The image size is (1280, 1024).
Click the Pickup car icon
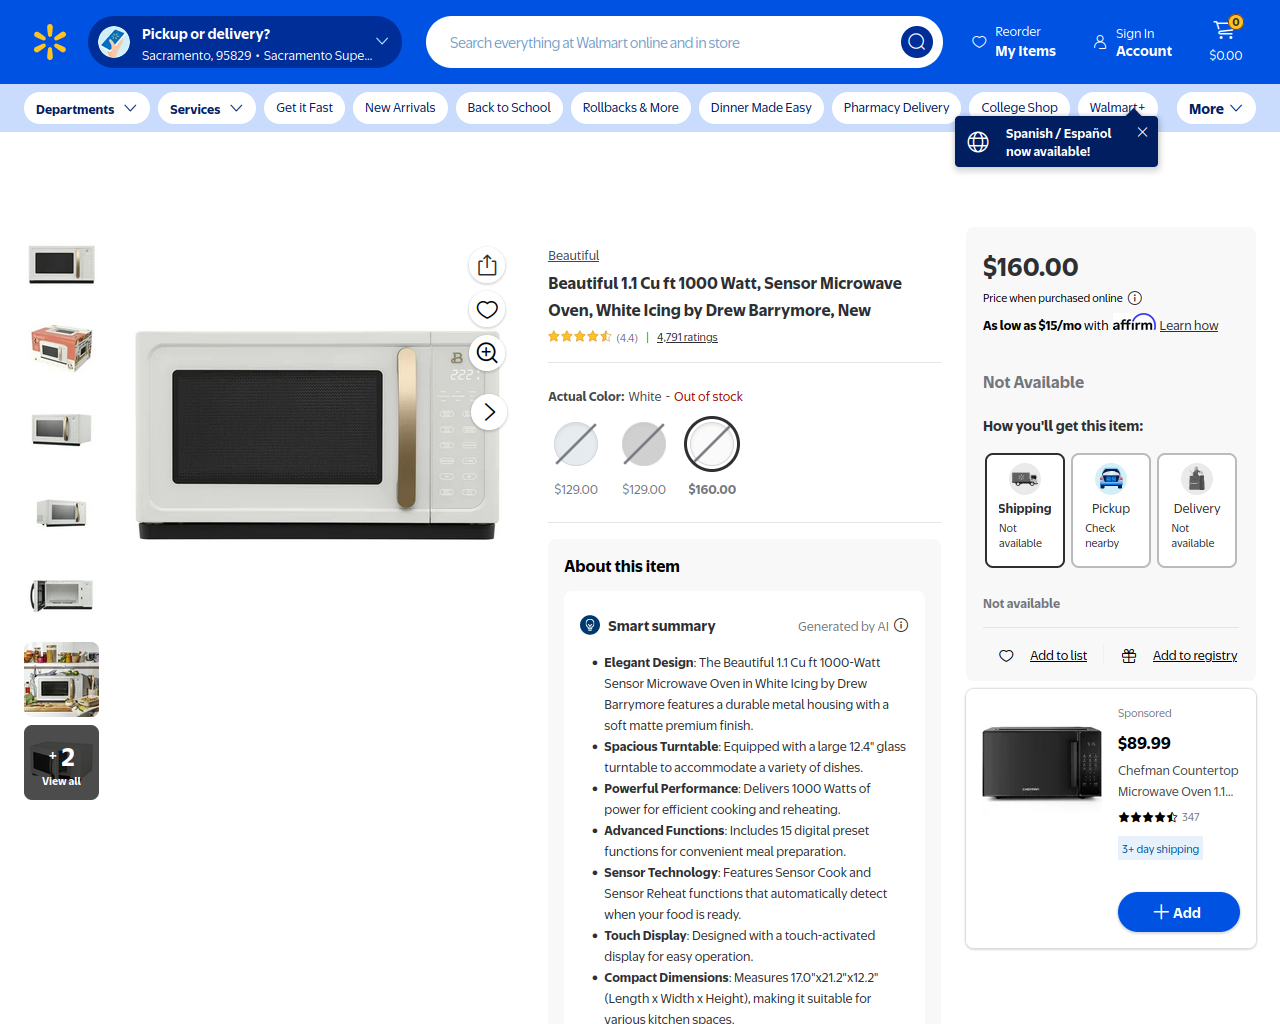point(1111,479)
